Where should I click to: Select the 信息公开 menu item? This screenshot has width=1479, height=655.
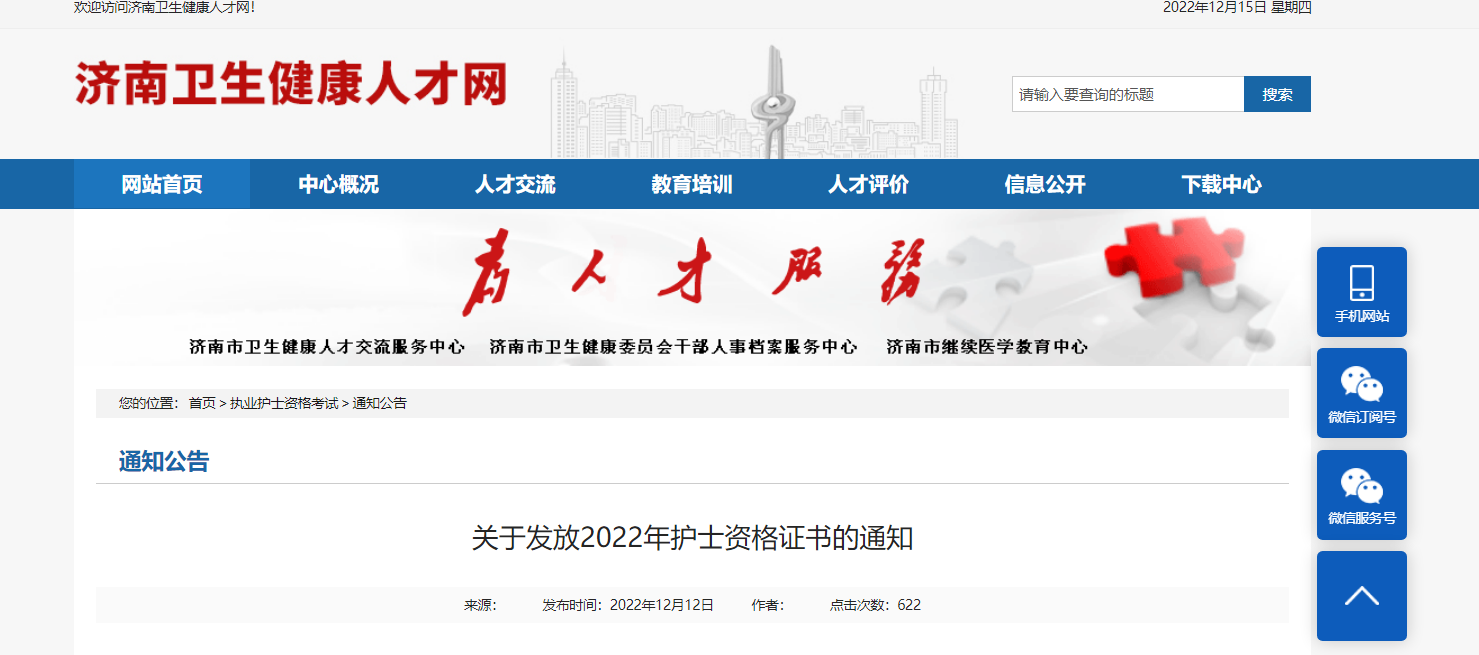tap(1045, 184)
